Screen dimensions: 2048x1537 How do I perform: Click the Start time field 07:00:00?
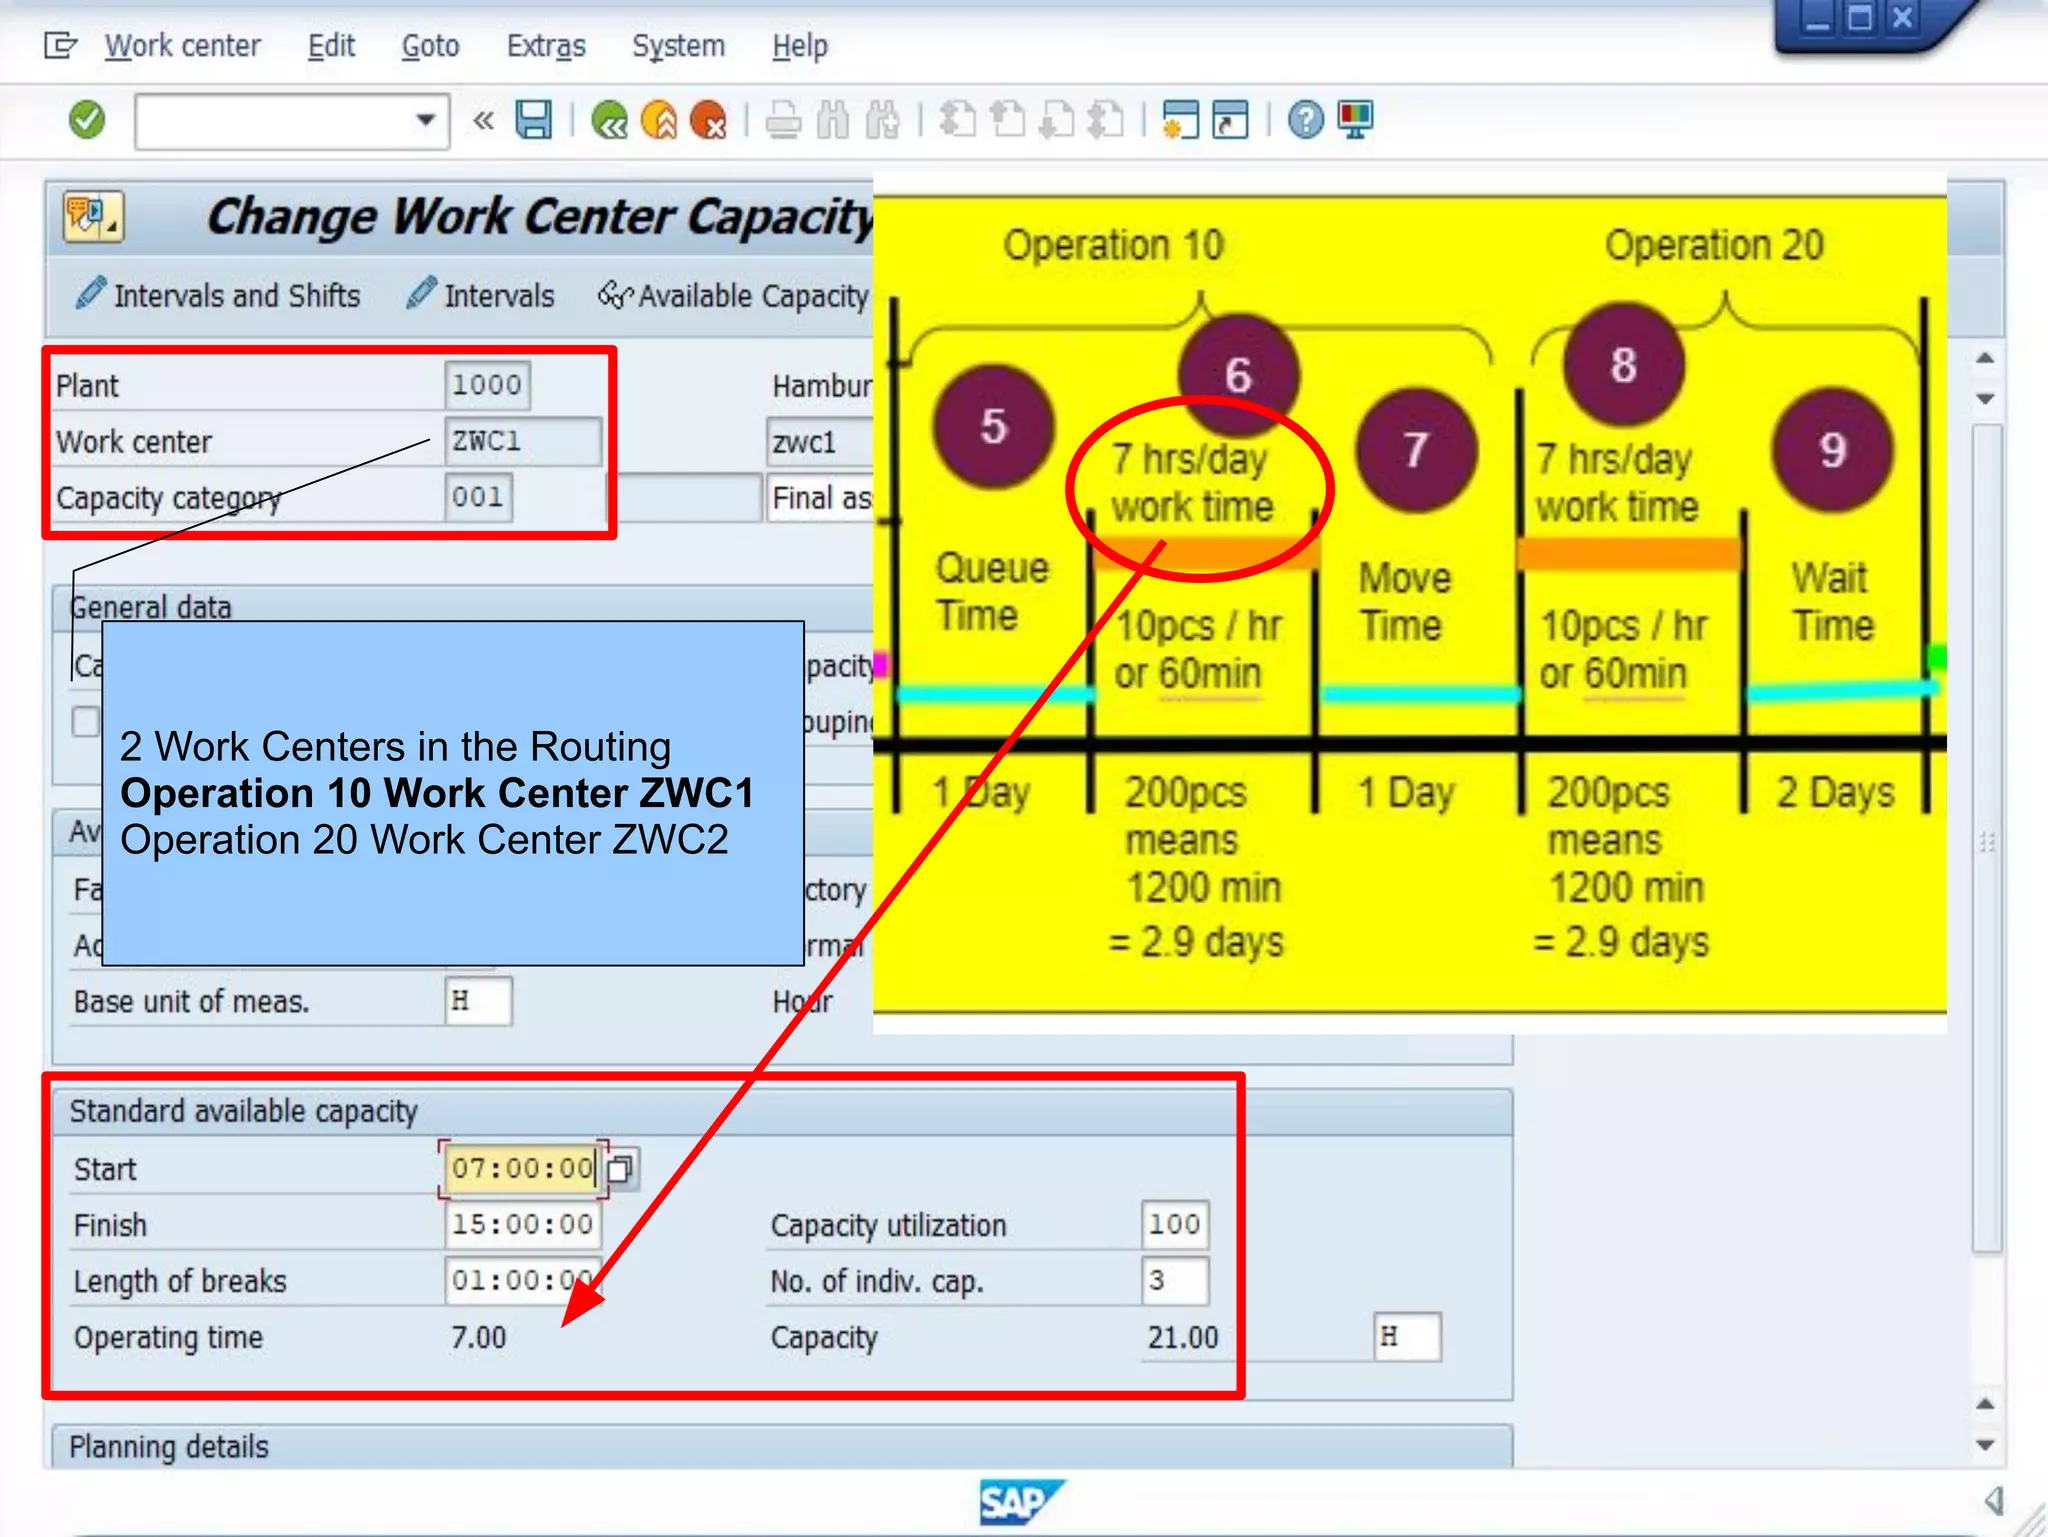pos(522,1168)
